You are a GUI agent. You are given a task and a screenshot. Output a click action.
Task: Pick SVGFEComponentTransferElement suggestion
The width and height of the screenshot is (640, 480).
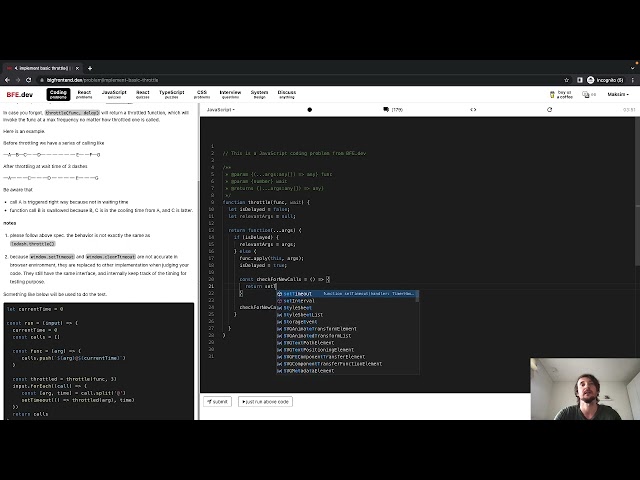pos(347,357)
